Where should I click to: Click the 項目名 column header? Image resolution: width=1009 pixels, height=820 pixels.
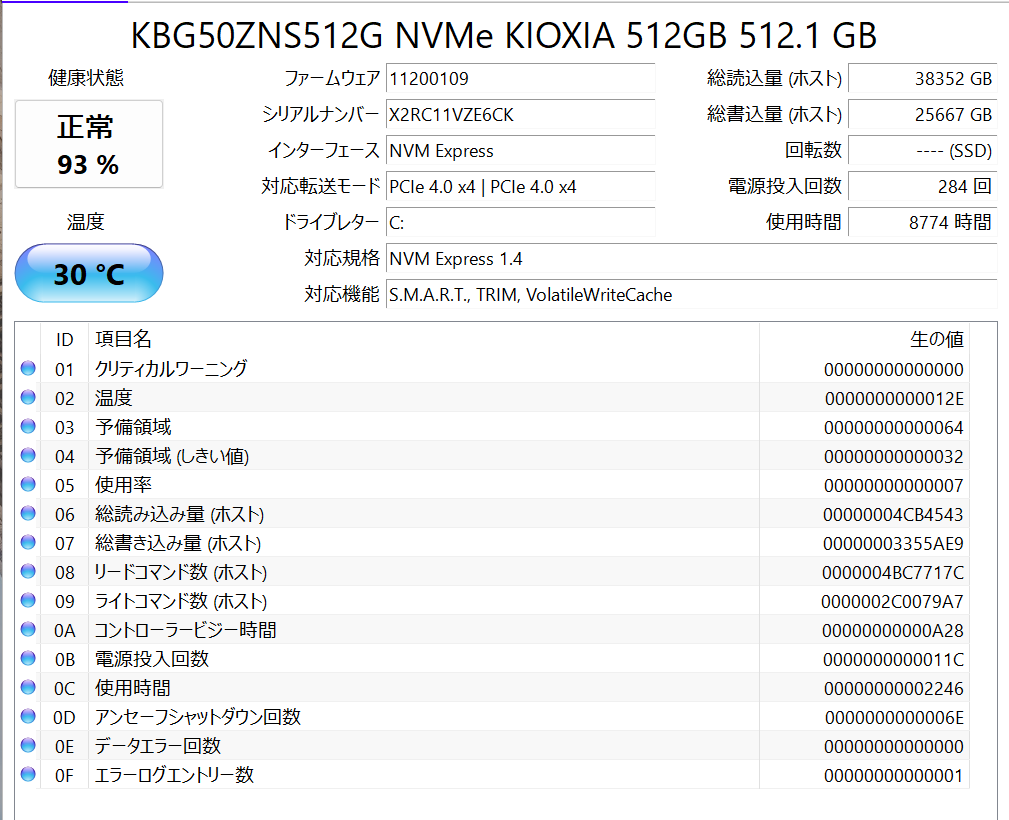(x=123, y=340)
